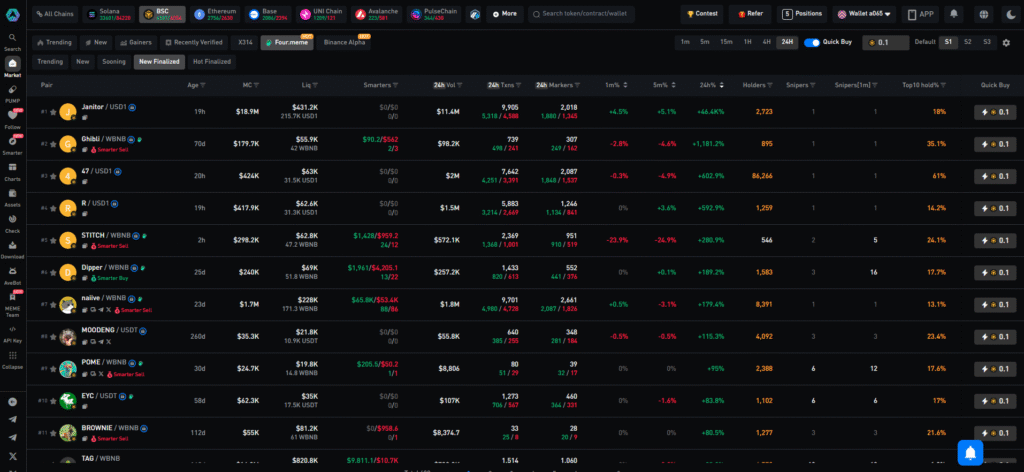Open the language globe icon
Screen dimensions: 1024x472
tap(984, 14)
